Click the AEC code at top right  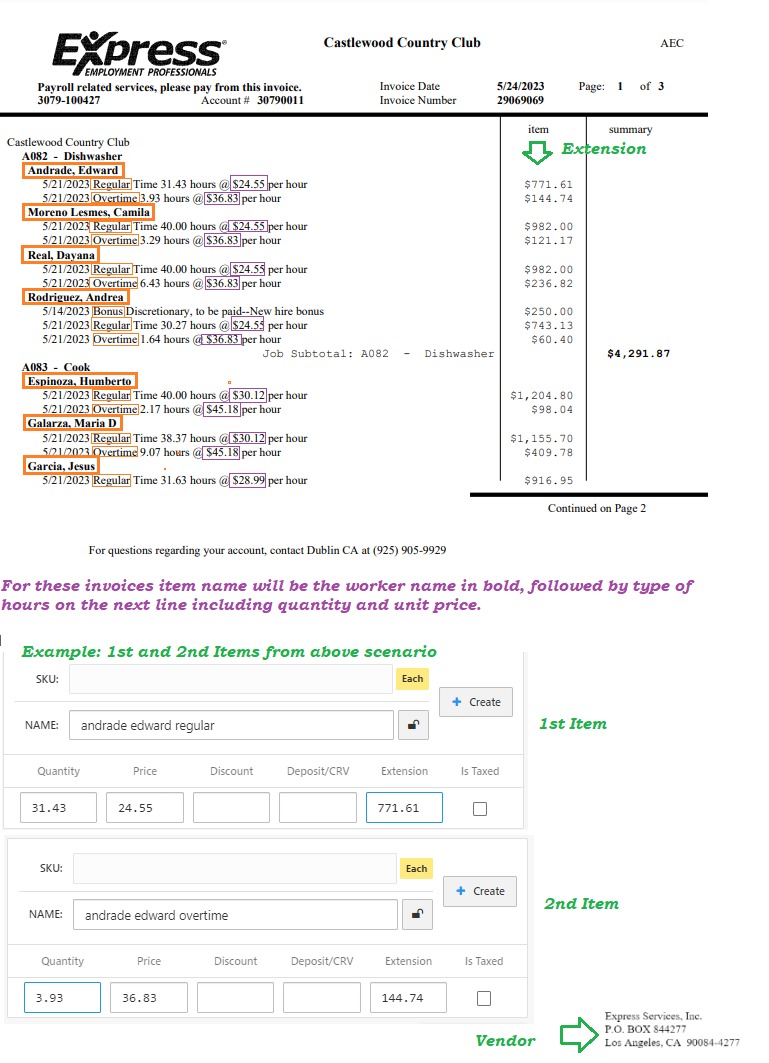tap(672, 43)
